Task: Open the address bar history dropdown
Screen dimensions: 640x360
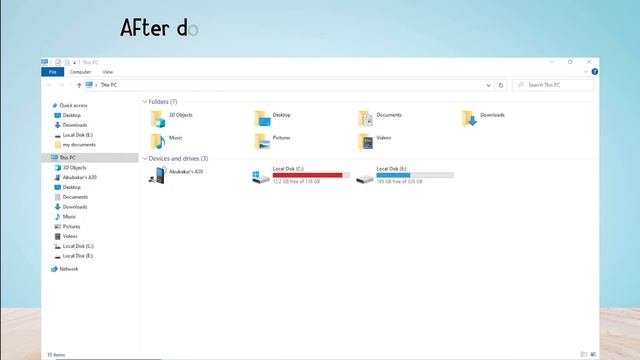Action: pos(489,85)
